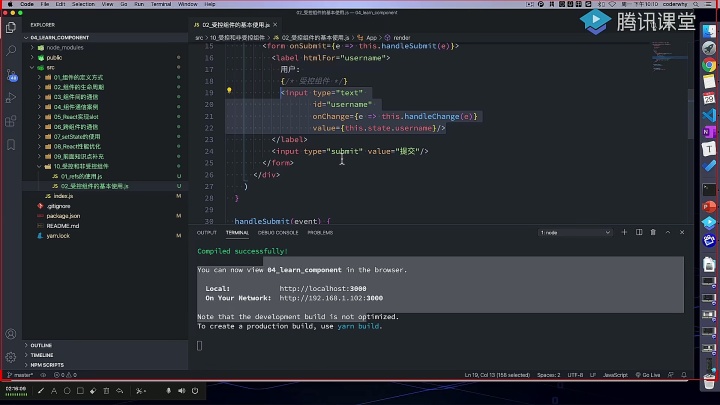Viewport: 720px width, 405px height.
Task: Click the errors and warnings counter in status bar
Action: point(65,375)
